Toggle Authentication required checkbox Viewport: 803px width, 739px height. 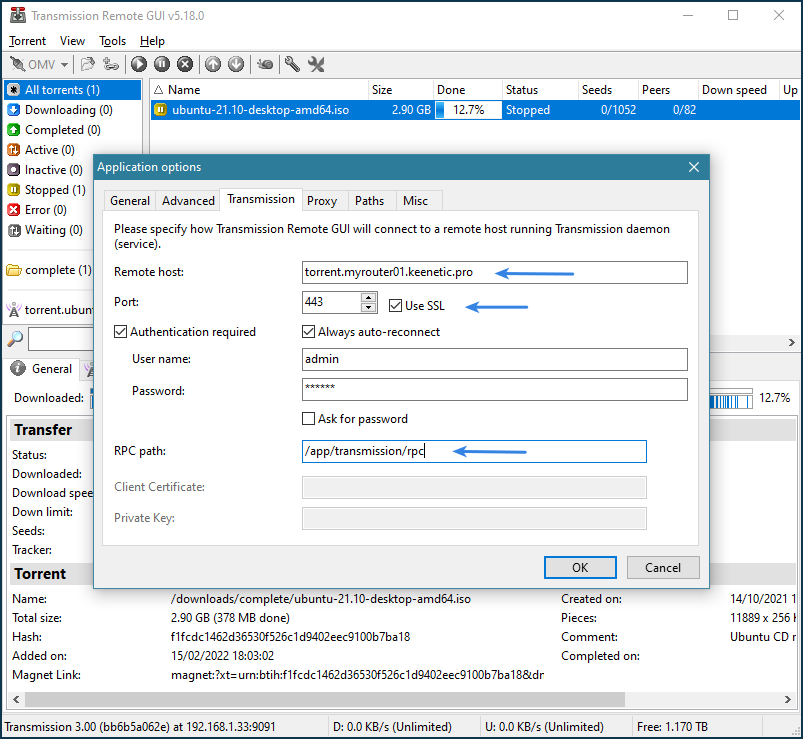(120, 332)
